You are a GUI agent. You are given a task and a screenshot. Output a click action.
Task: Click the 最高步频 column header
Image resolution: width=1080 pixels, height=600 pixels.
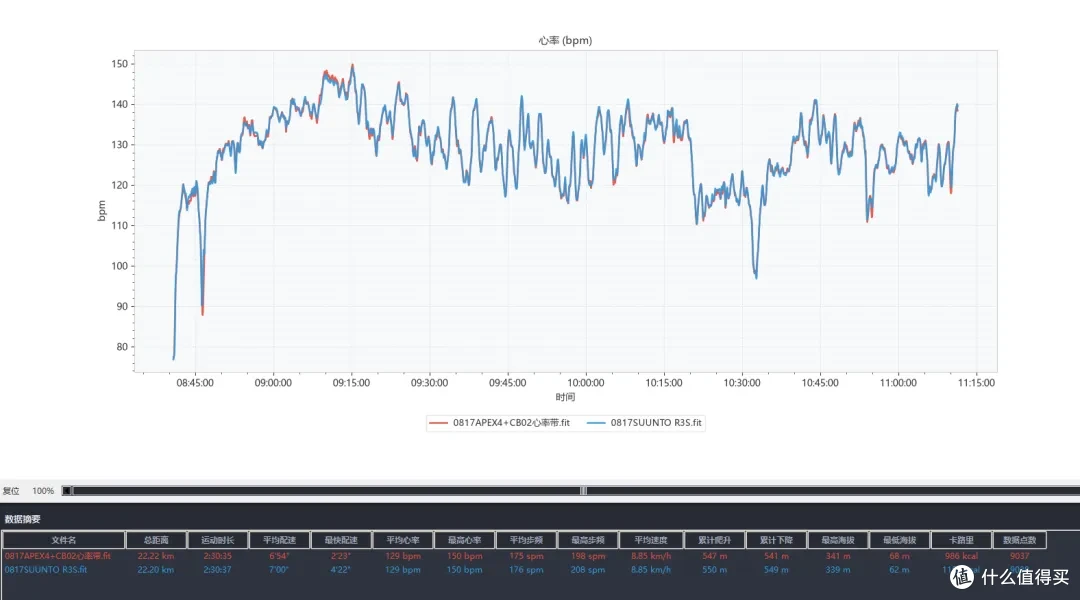tap(588, 540)
